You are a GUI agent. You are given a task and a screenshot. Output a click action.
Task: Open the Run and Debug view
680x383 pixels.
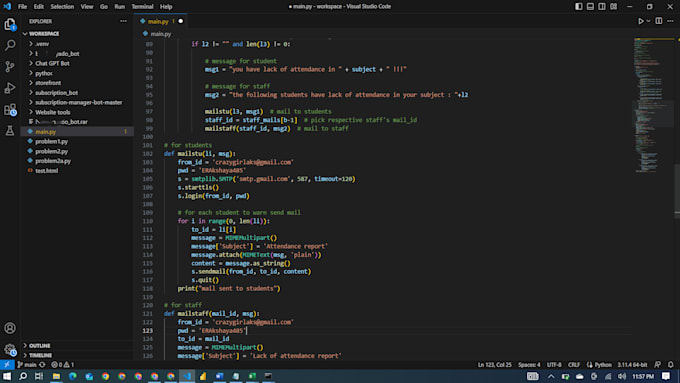(x=10, y=88)
